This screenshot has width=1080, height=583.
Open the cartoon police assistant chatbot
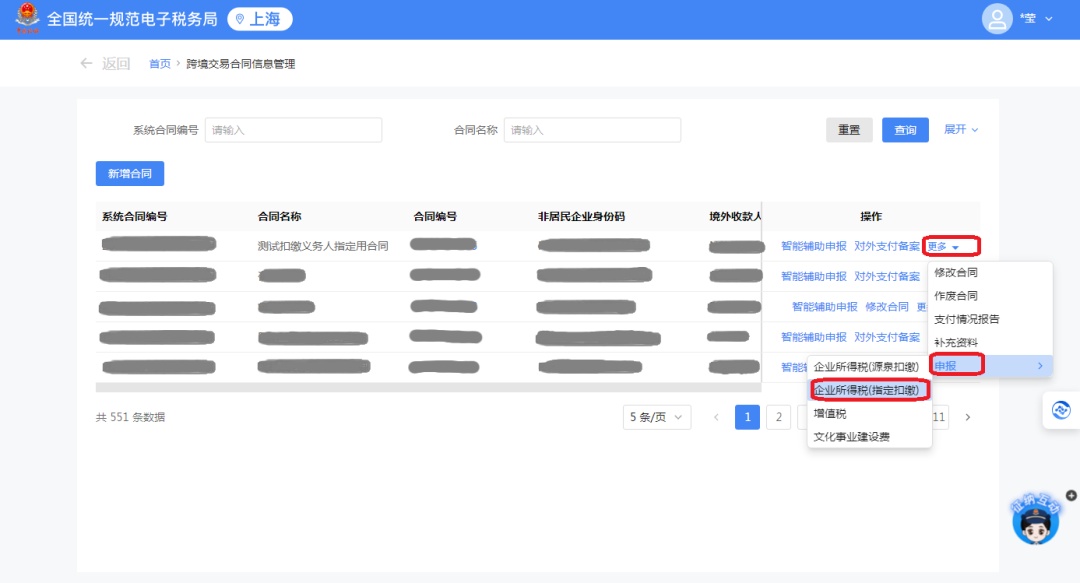pyautogui.click(x=1035, y=521)
